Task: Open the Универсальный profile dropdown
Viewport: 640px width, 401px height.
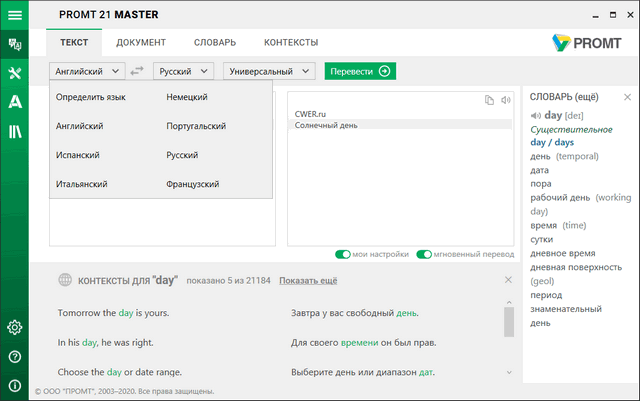Action: coord(269,71)
